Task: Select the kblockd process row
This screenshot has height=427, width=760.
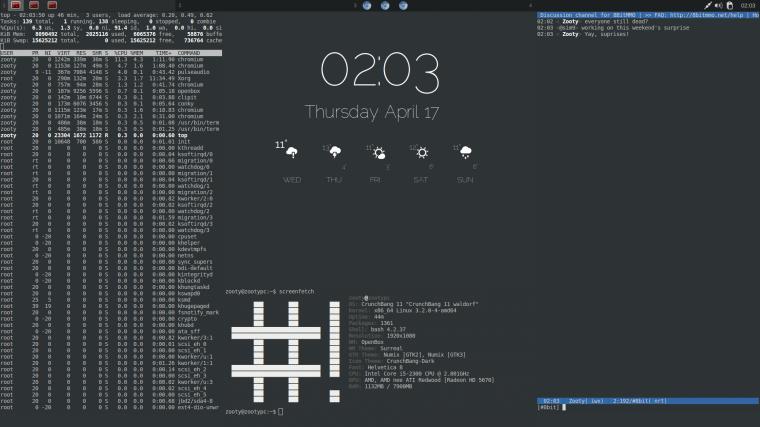Action: point(111,281)
